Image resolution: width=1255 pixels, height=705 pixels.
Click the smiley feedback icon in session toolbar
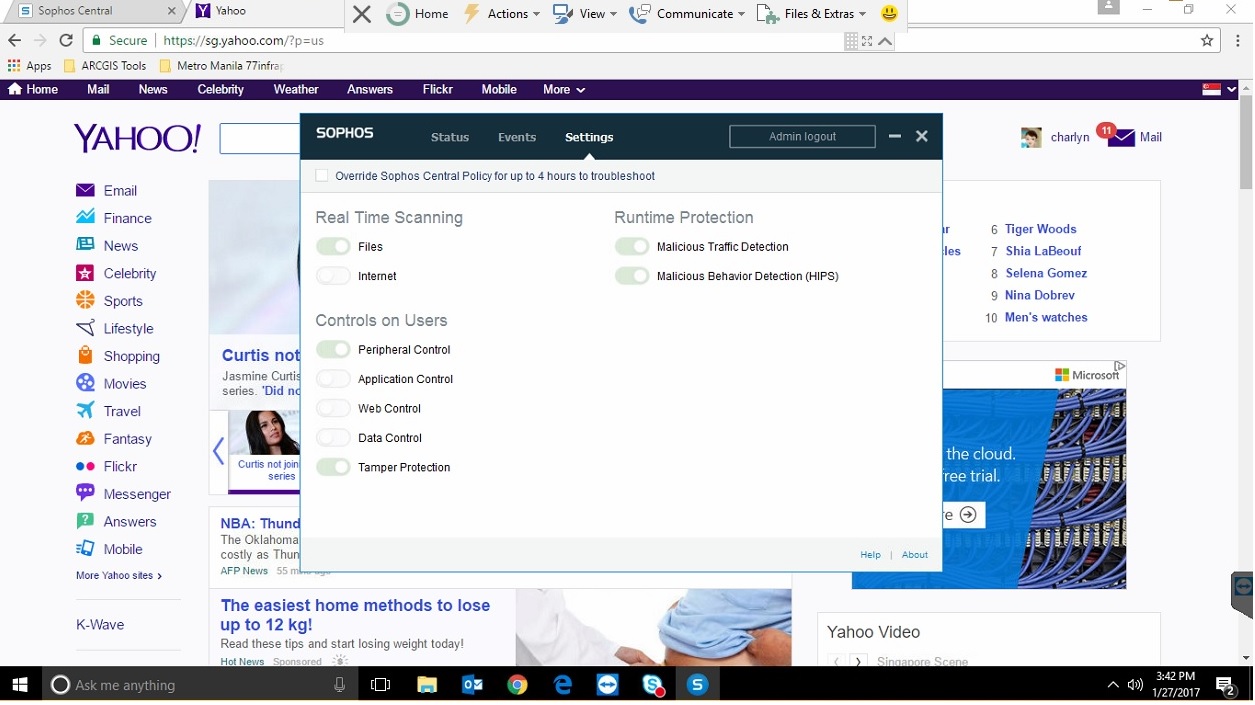[889, 14]
